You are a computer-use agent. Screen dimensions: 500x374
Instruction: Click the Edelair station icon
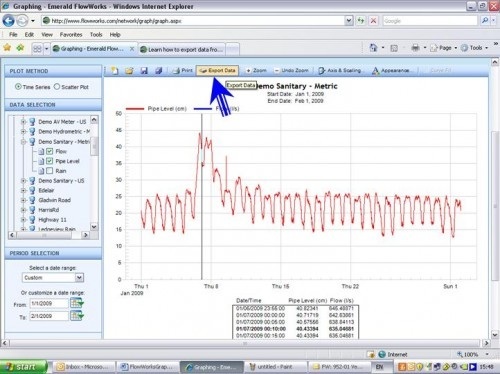point(32,190)
